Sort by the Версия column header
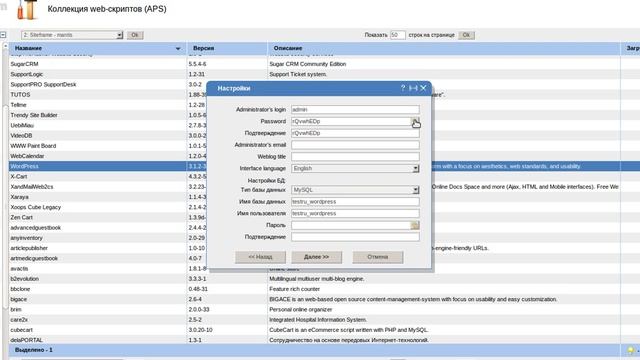This screenshot has height=360, width=640. (x=227, y=48)
